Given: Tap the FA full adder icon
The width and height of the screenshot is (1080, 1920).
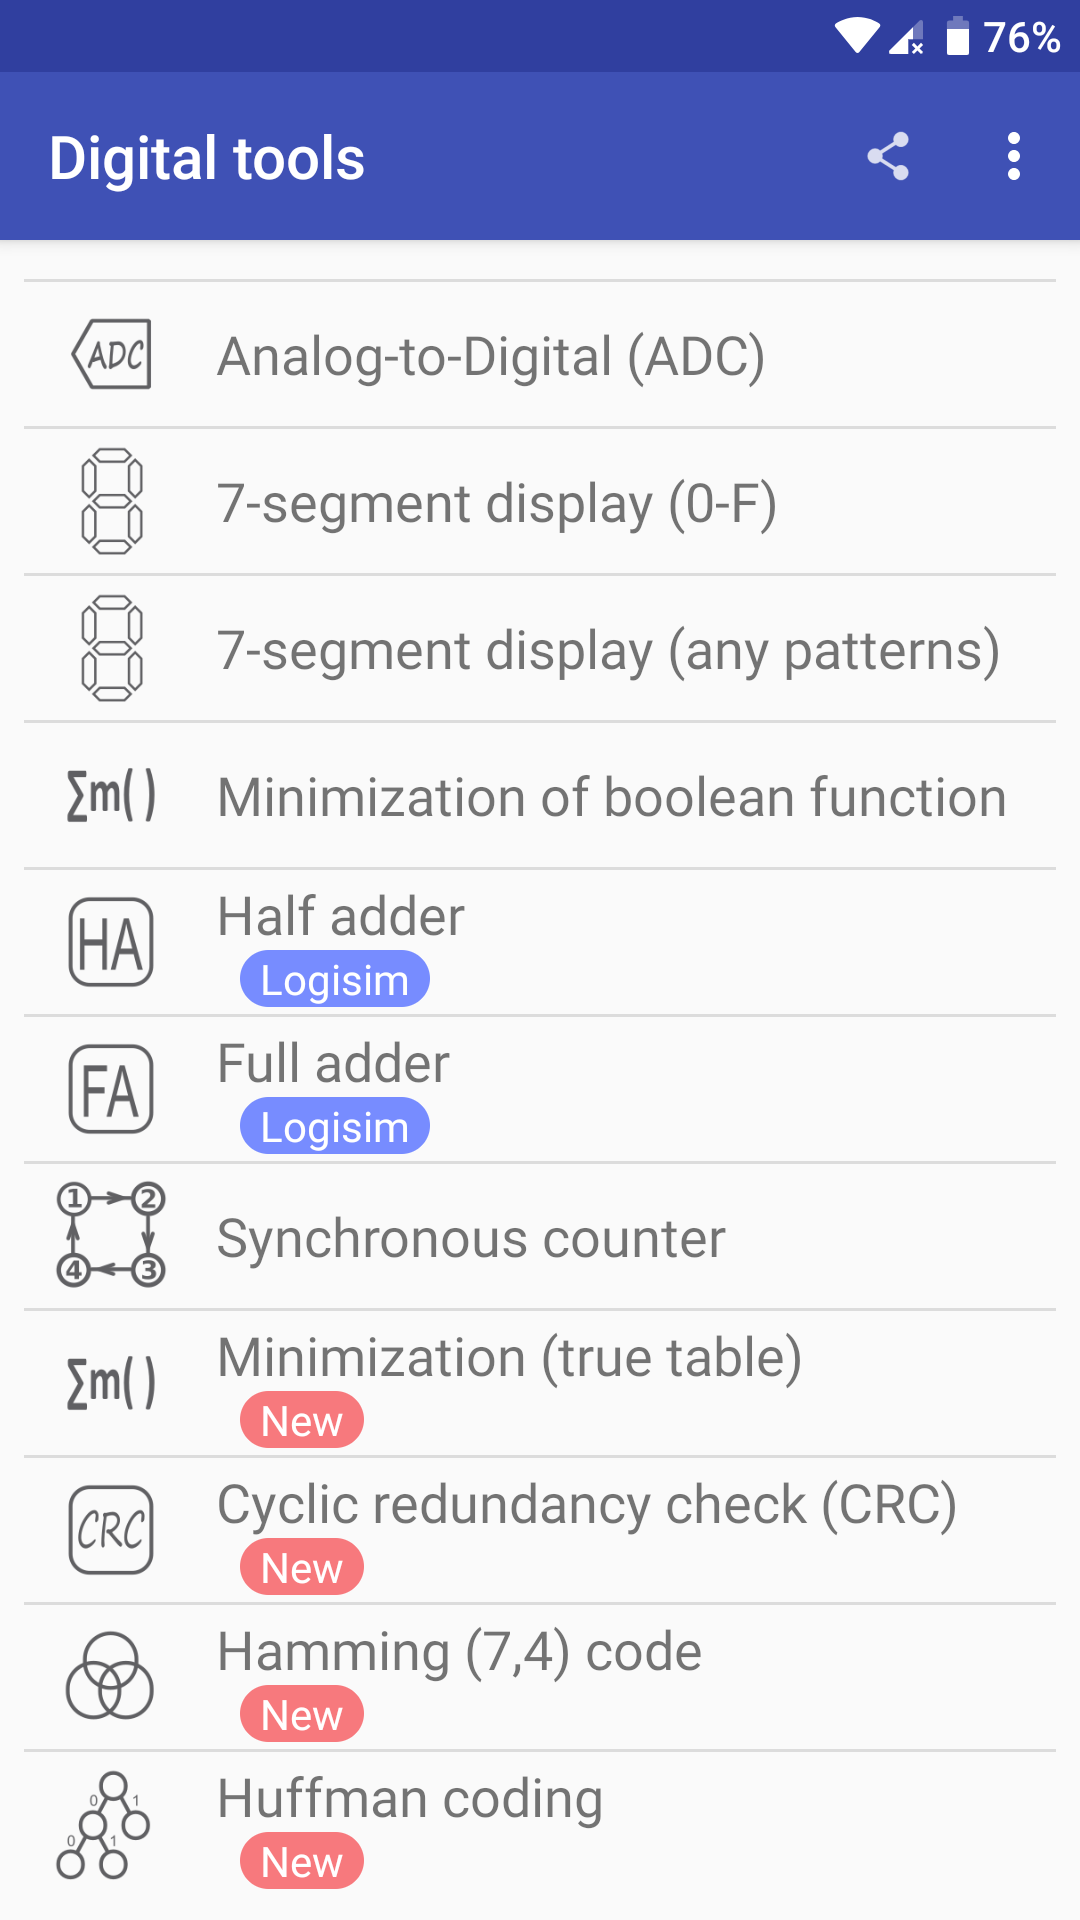Looking at the screenshot, I should [x=111, y=1089].
